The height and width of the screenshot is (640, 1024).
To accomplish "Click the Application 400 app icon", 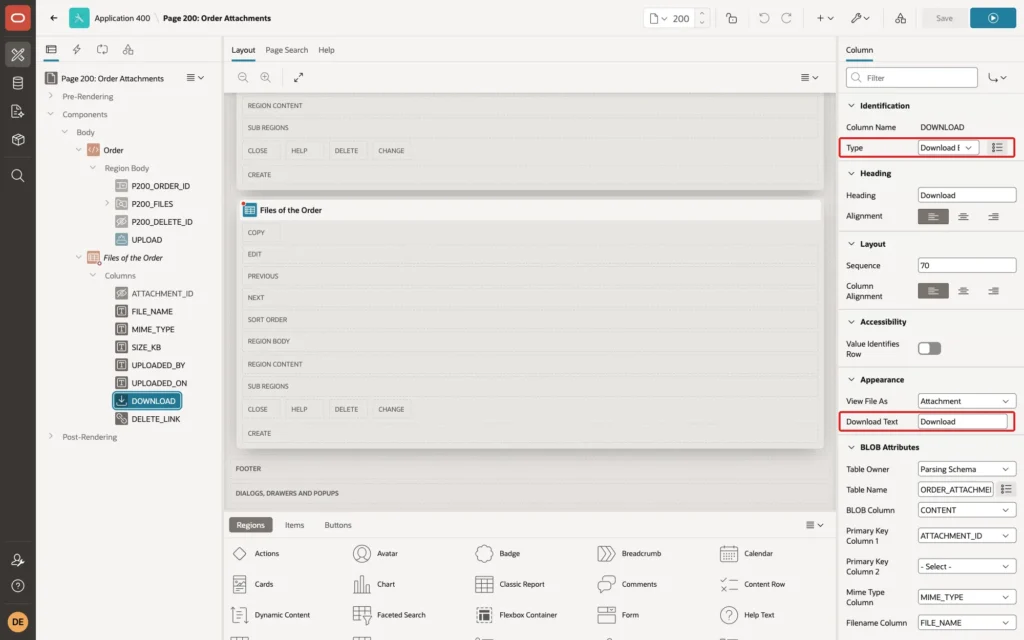I will 79,18.
